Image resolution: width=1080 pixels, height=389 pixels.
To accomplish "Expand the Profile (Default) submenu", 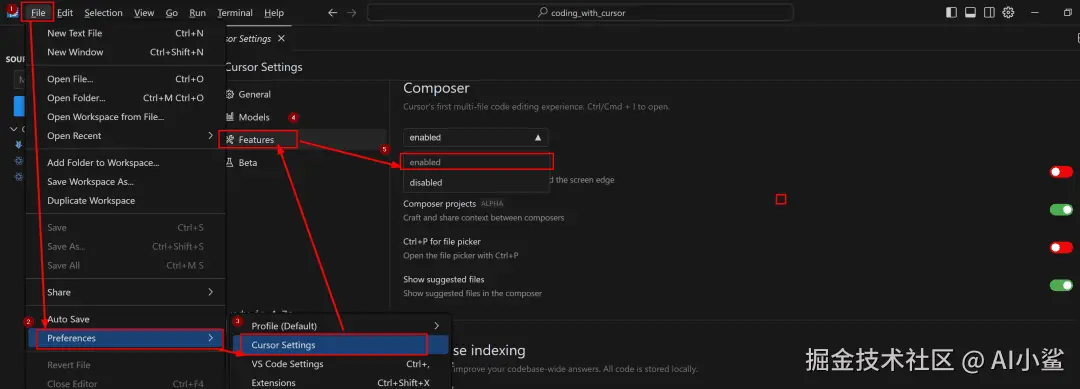I will (340, 326).
